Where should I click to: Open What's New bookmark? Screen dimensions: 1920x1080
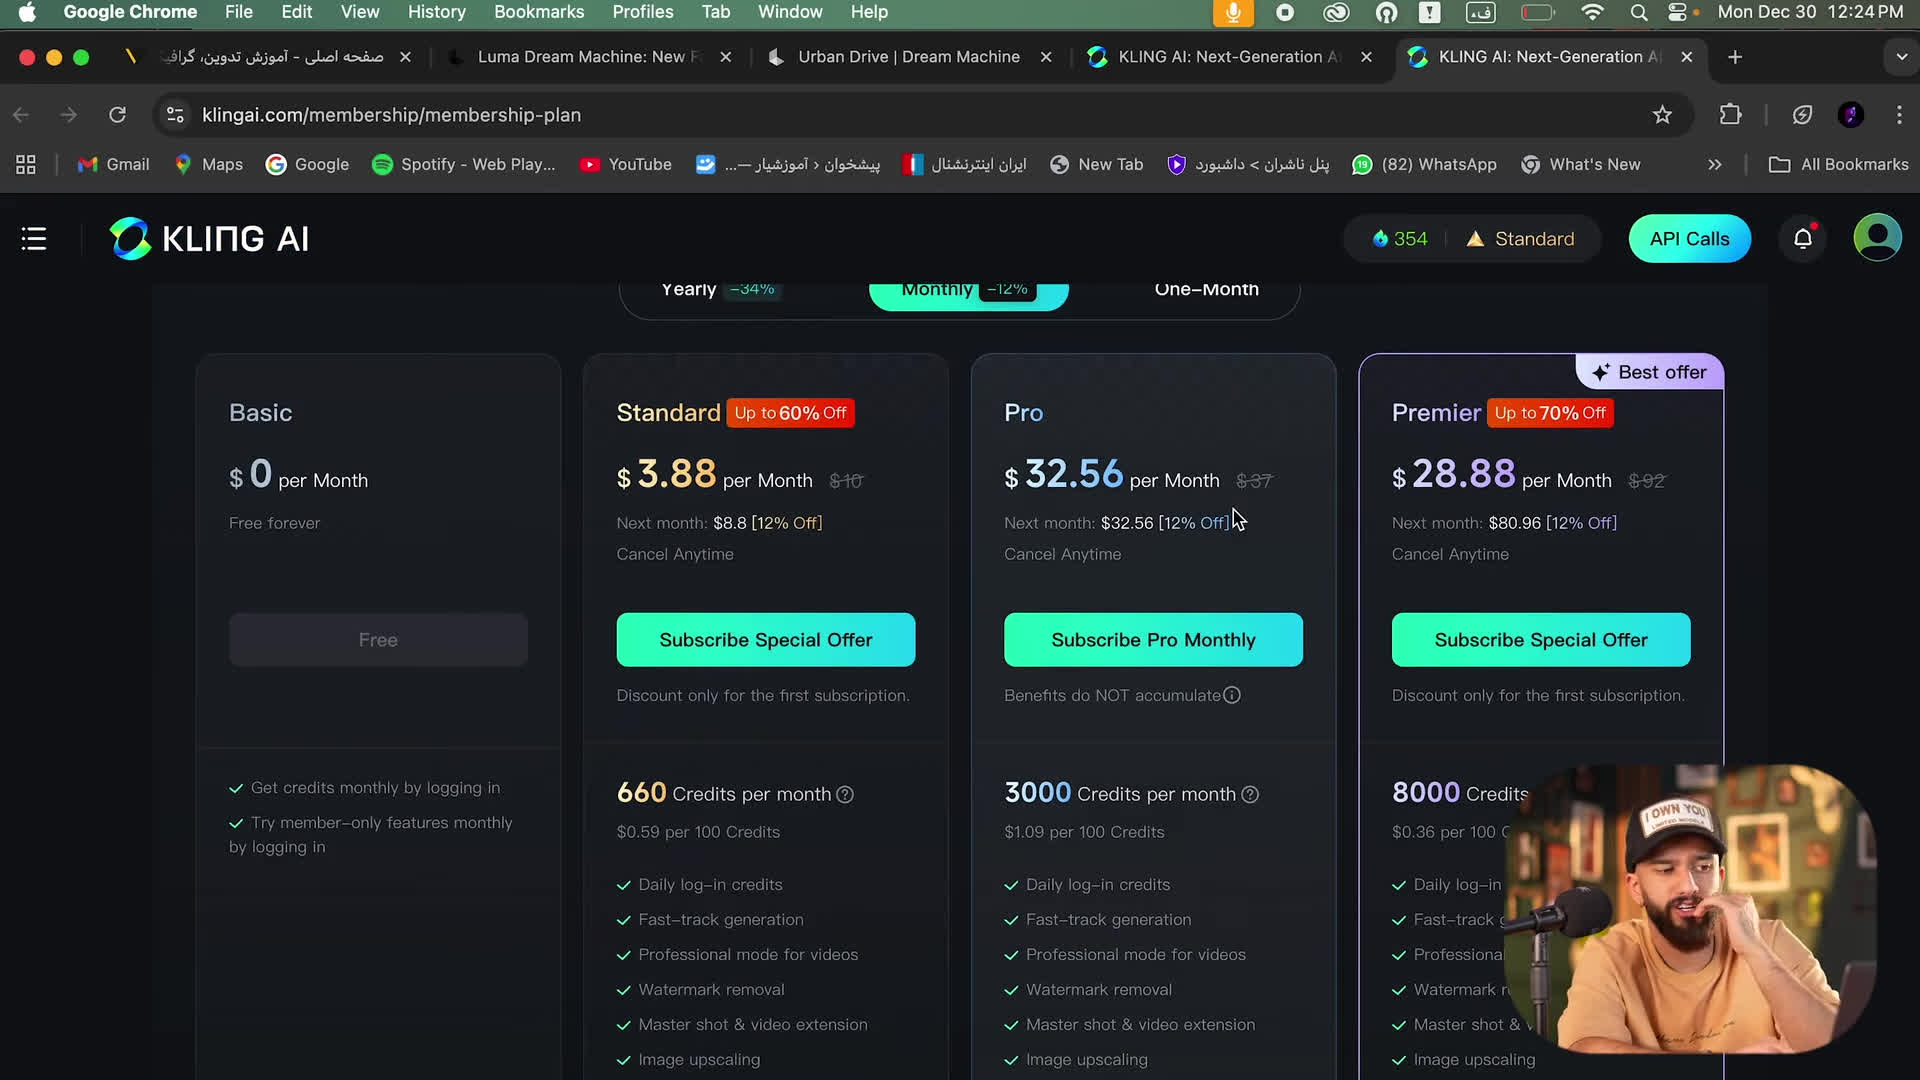[x=1580, y=165]
